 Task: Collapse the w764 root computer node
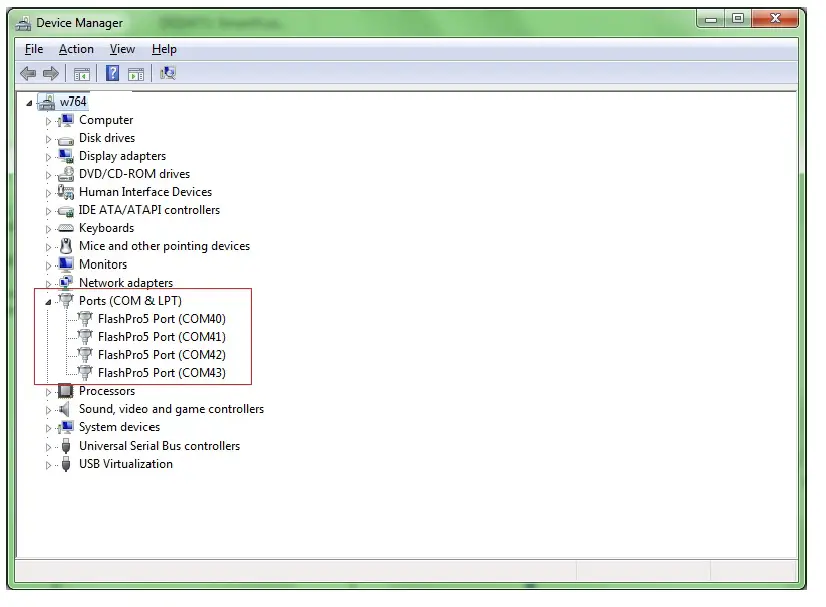pos(28,101)
